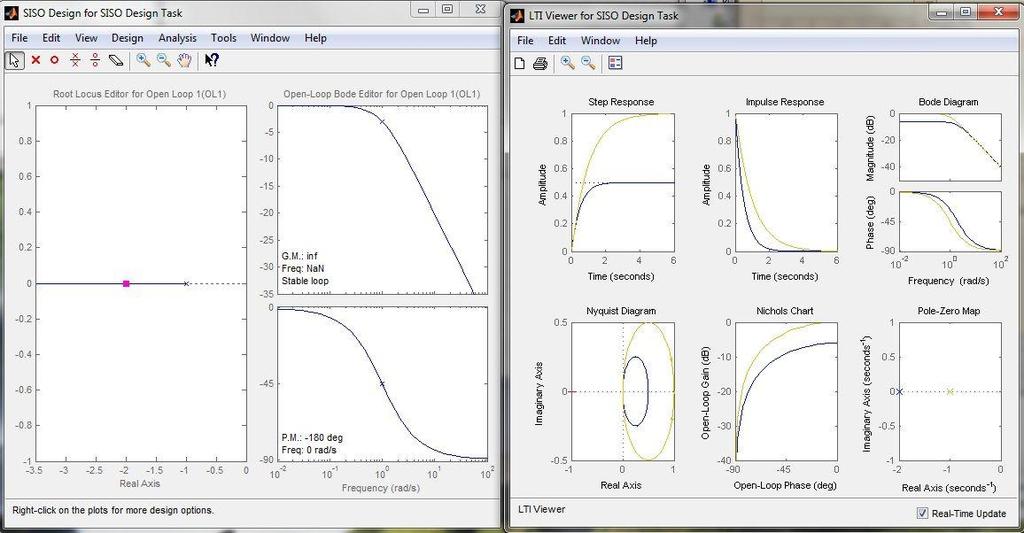Select the arrow pointer tool in SISO Design
1024x533 pixels.
coord(14,60)
